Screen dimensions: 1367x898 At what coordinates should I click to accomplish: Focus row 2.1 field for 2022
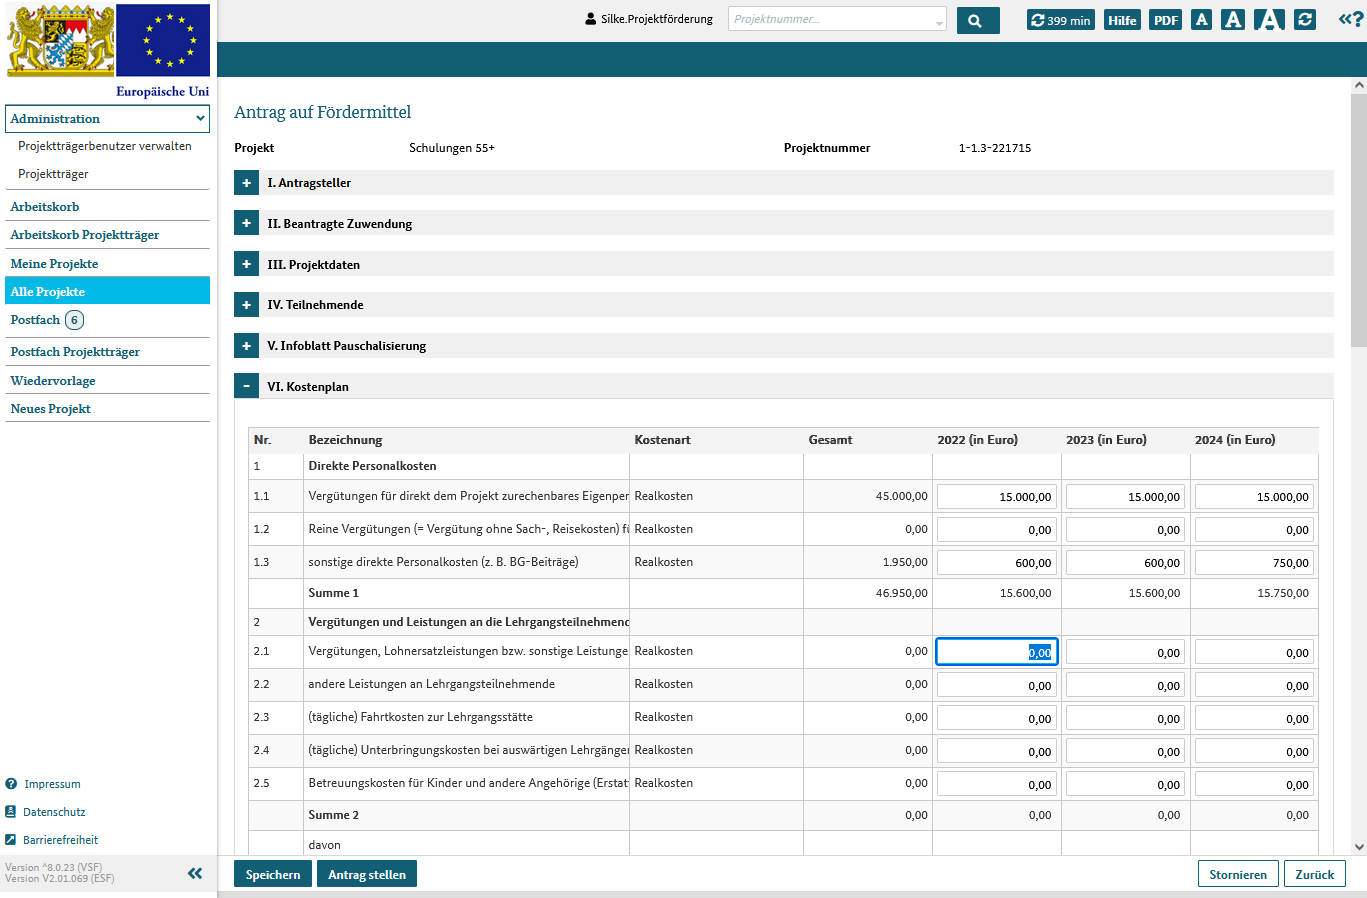click(x=997, y=652)
